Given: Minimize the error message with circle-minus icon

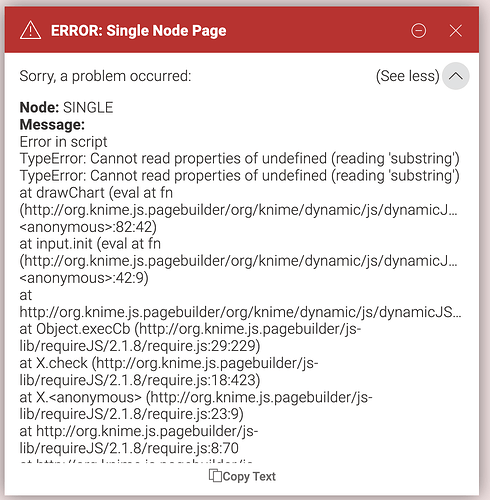Looking at the screenshot, I should pyautogui.click(x=418, y=31).
